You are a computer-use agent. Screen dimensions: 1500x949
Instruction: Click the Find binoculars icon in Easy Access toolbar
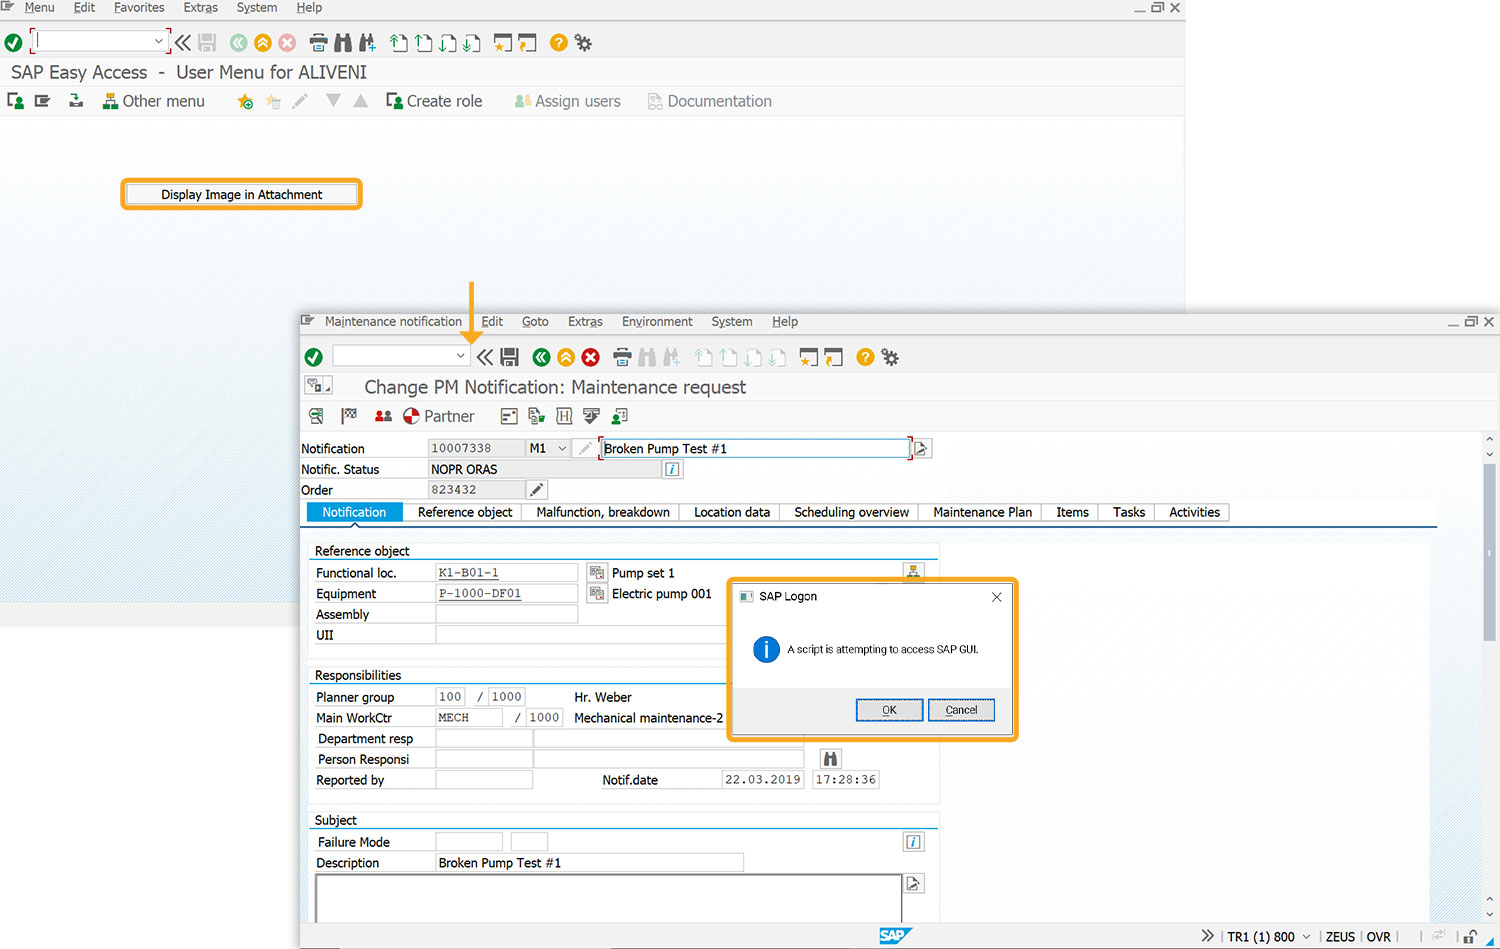click(x=343, y=43)
